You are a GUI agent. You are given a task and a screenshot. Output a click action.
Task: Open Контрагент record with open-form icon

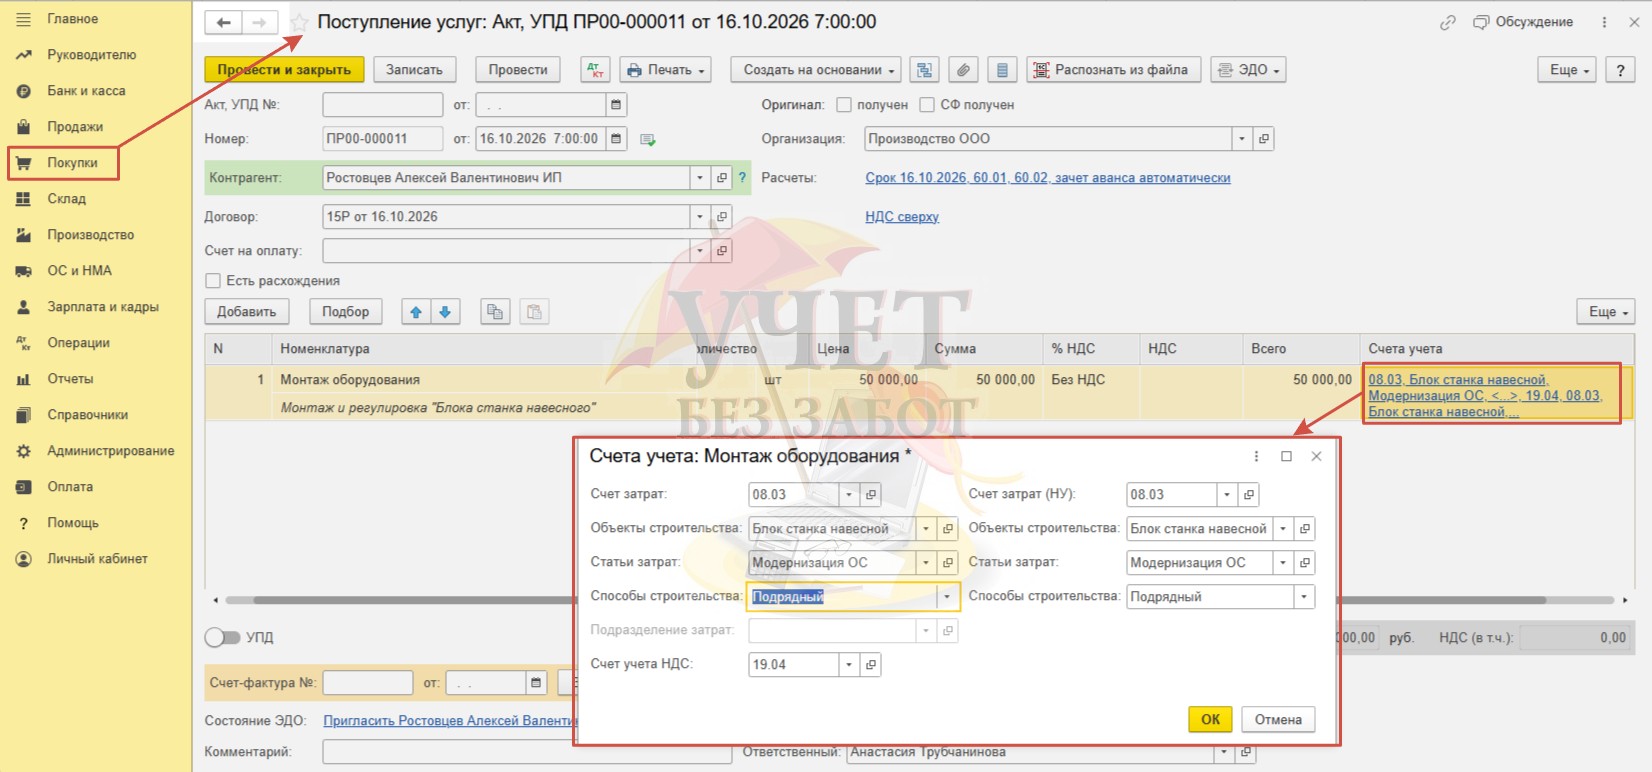[x=722, y=178]
